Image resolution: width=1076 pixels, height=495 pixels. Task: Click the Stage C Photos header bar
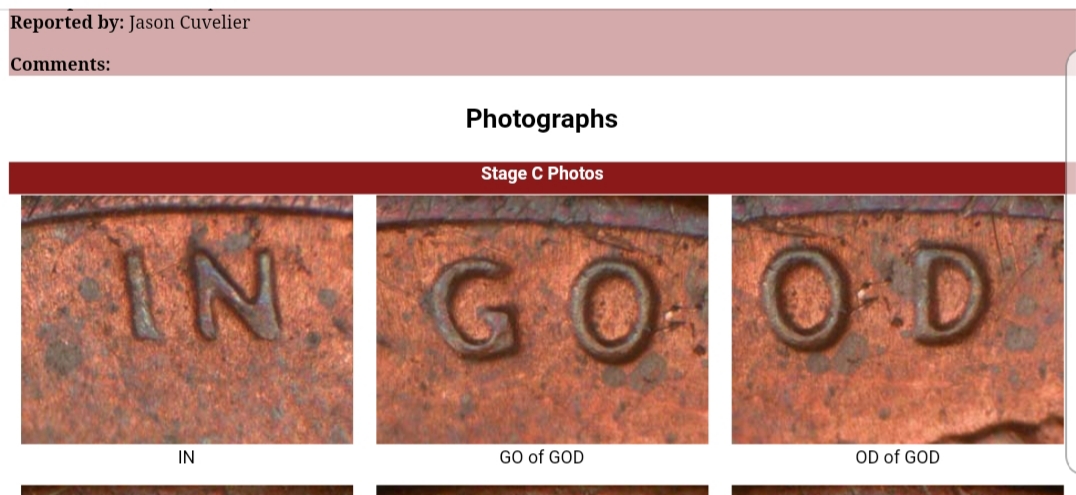pos(542,177)
